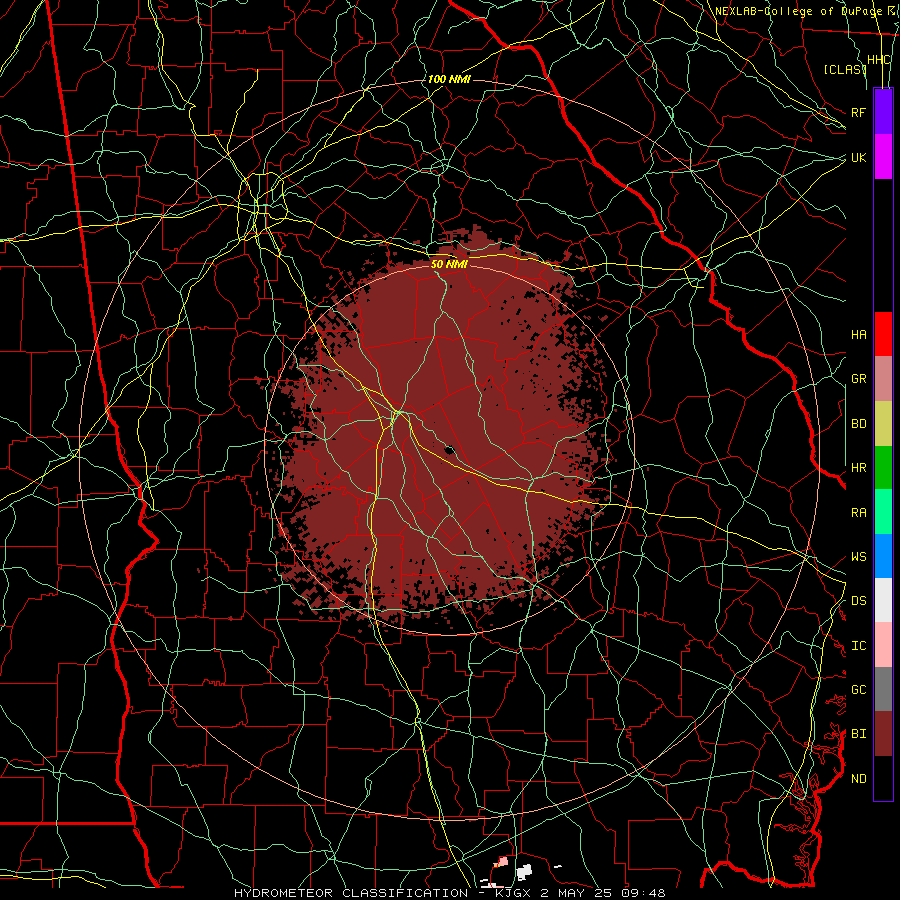Click the HYDROMETEOR CLASSIFICATION caption text

pyautogui.click(x=351, y=893)
